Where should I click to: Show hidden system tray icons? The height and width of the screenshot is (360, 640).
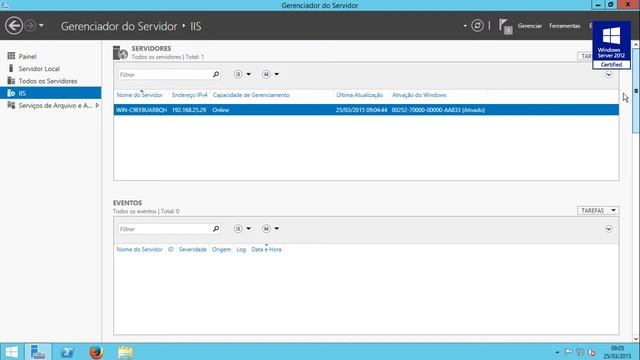coord(557,352)
